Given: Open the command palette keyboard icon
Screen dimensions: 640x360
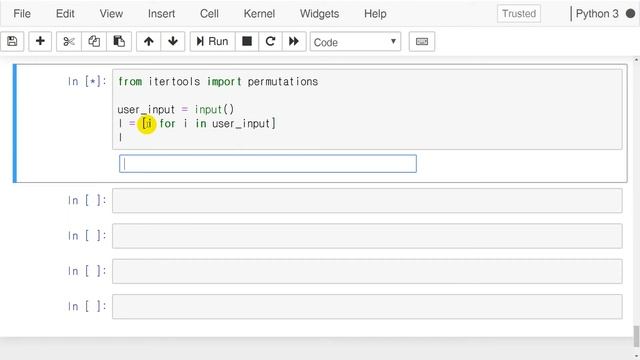Looking at the screenshot, I should coord(422,41).
